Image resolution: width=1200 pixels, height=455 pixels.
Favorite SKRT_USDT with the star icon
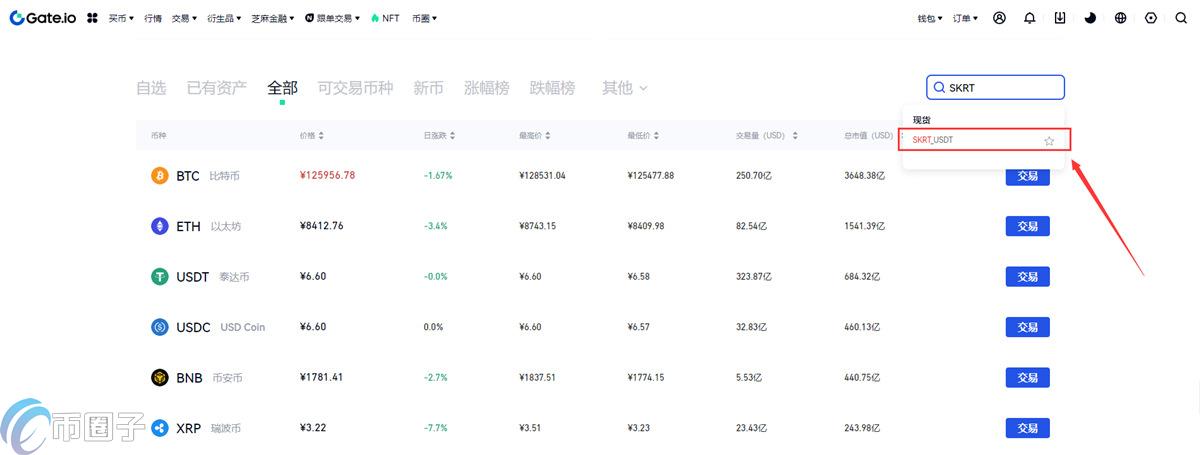click(x=1049, y=140)
